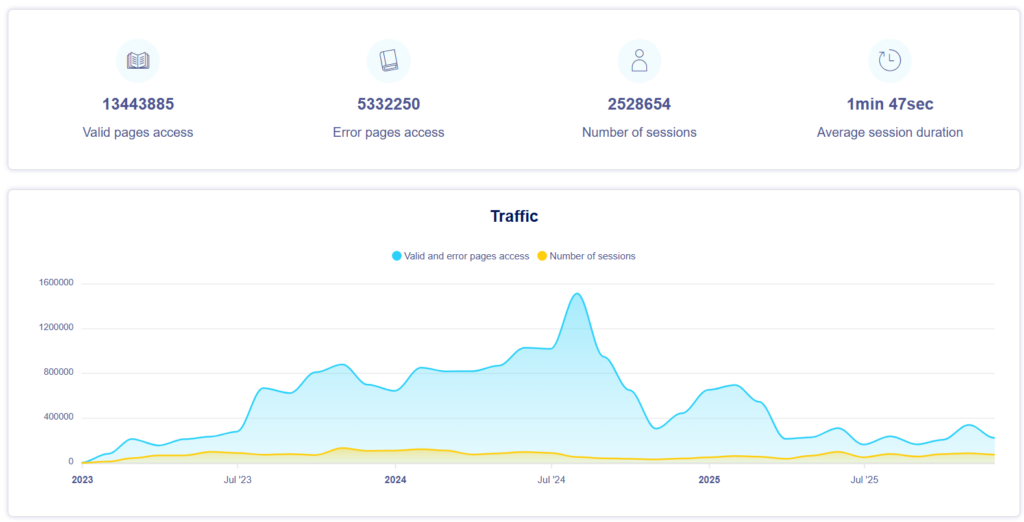Hide the 'Number of sessions' series via legend text

pos(592,256)
